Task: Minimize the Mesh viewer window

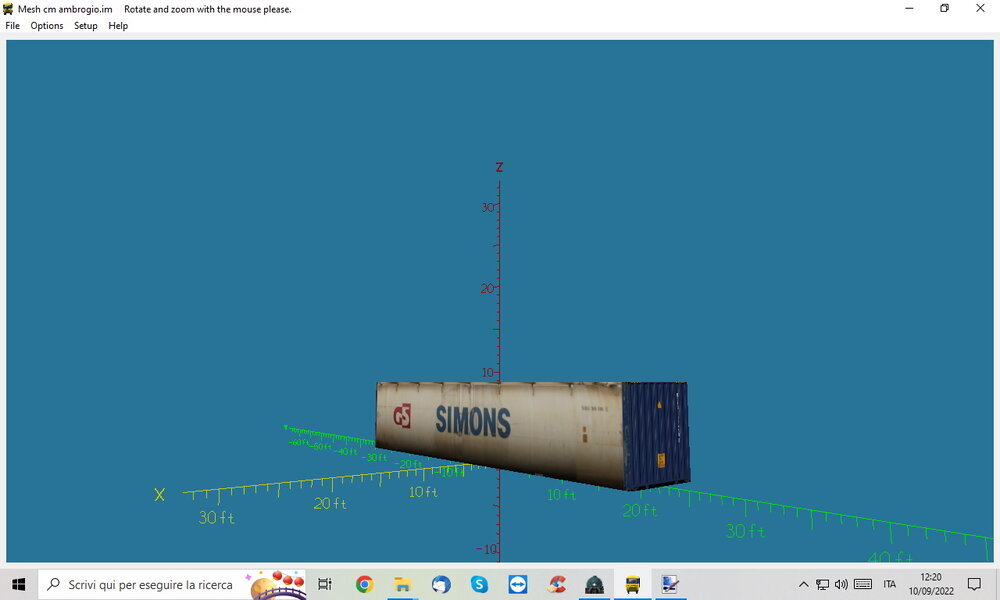Action: (909, 8)
